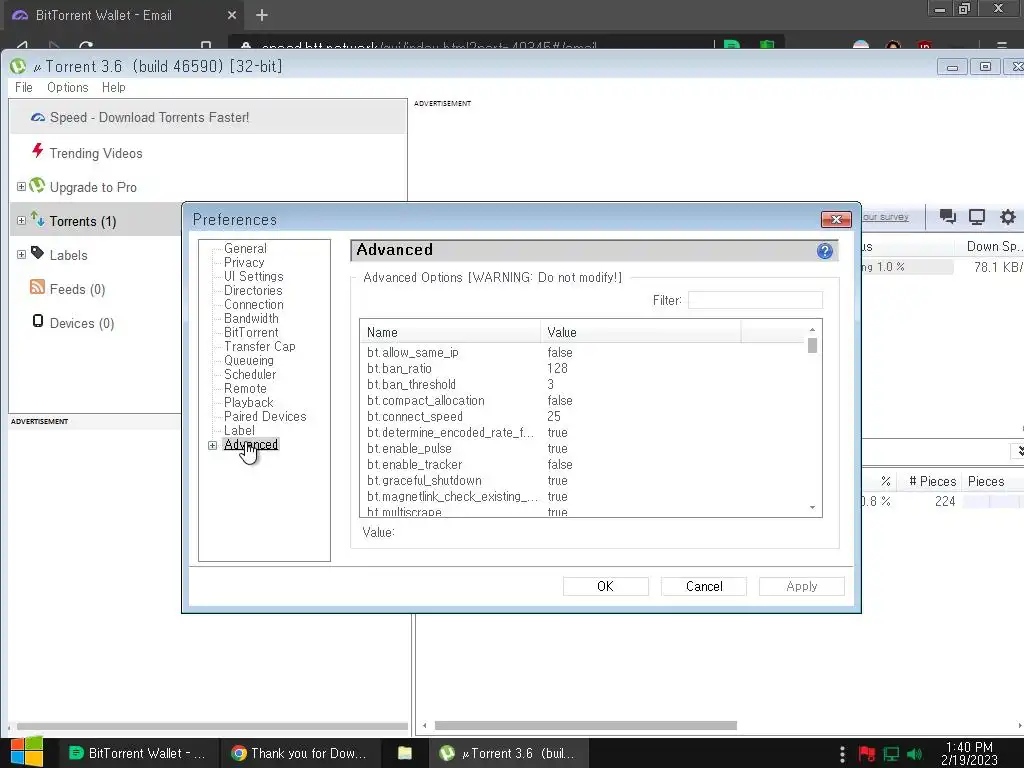Select Transfer Cap in preferences tree
The width and height of the screenshot is (1024, 768).
(x=259, y=346)
